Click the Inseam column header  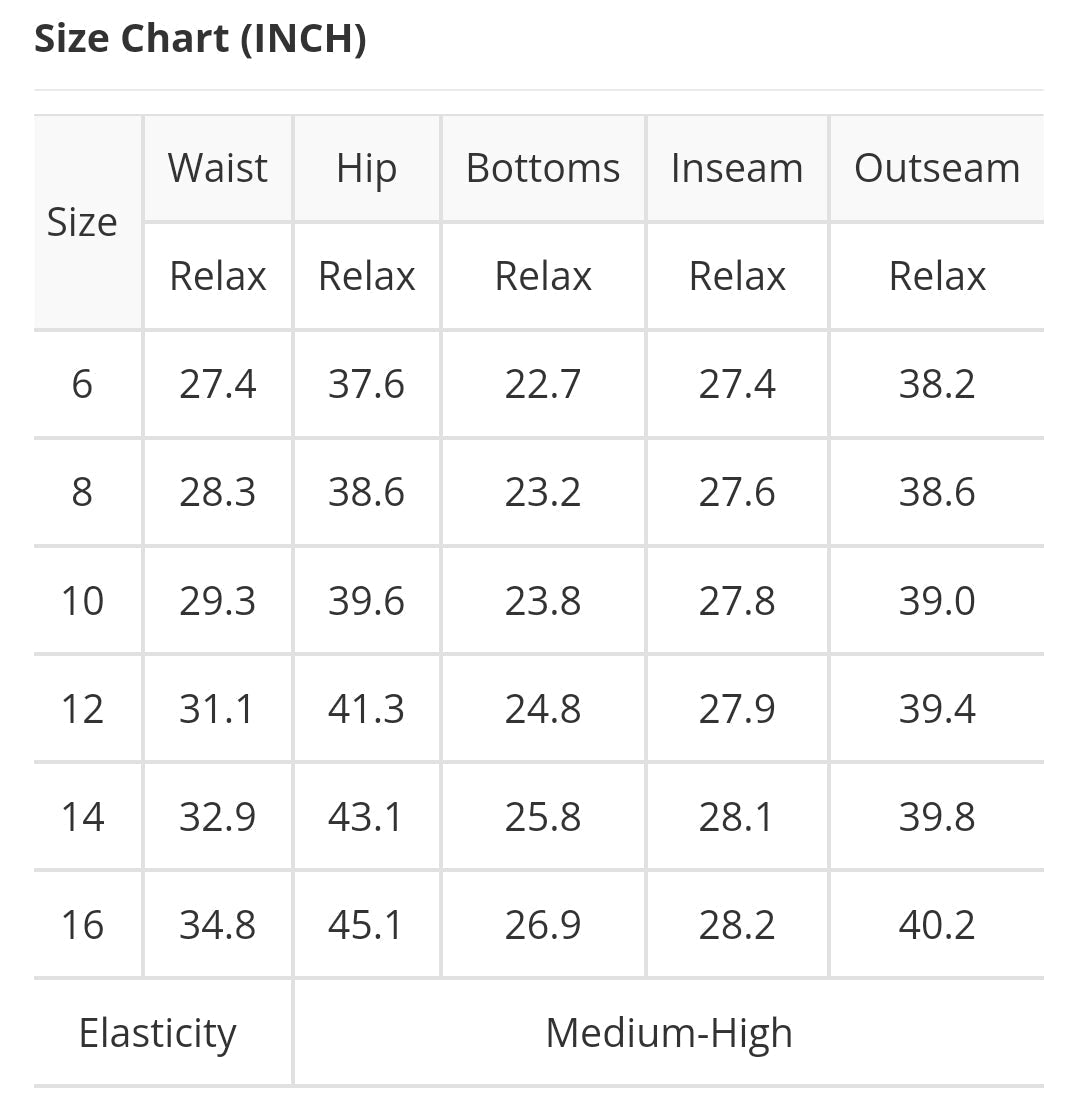737,168
